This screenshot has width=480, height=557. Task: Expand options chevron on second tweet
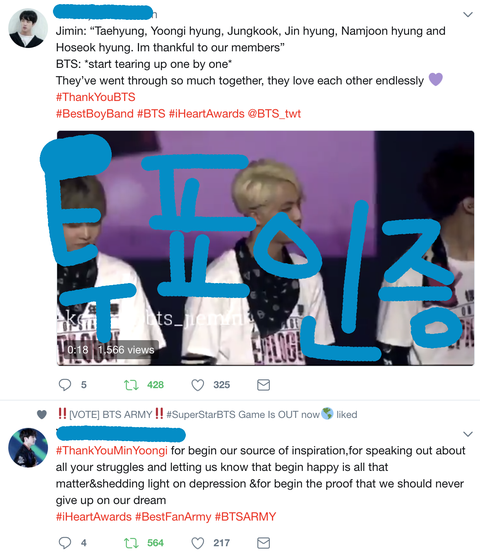tap(468, 434)
